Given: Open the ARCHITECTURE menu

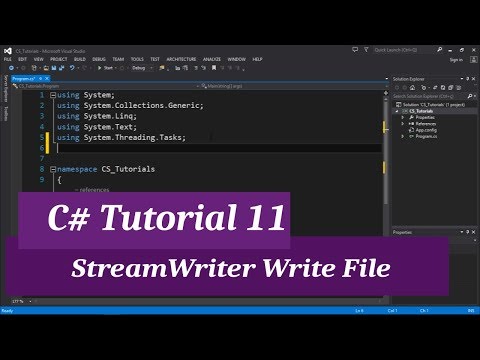Looking at the screenshot, I should pyautogui.click(x=181, y=59).
